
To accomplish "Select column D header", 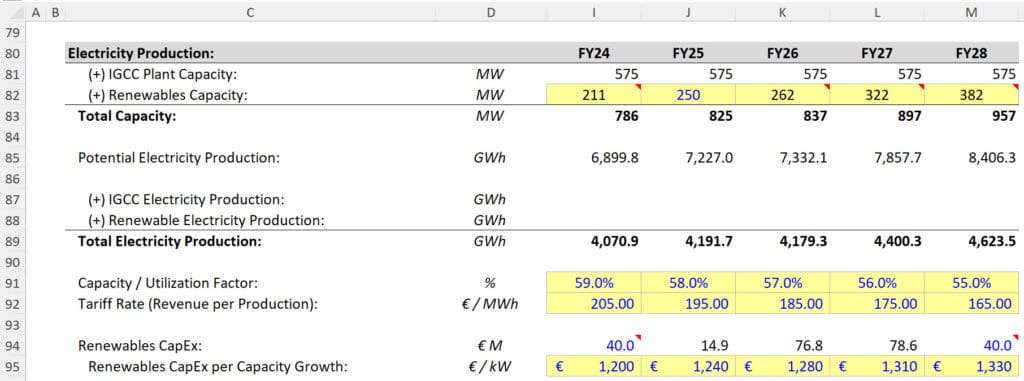I will (491, 11).
